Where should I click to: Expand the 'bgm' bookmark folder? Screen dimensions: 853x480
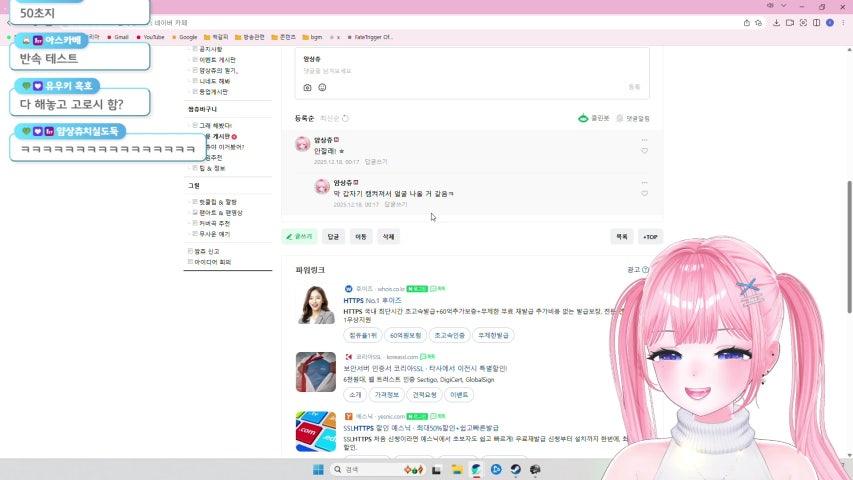coord(313,37)
